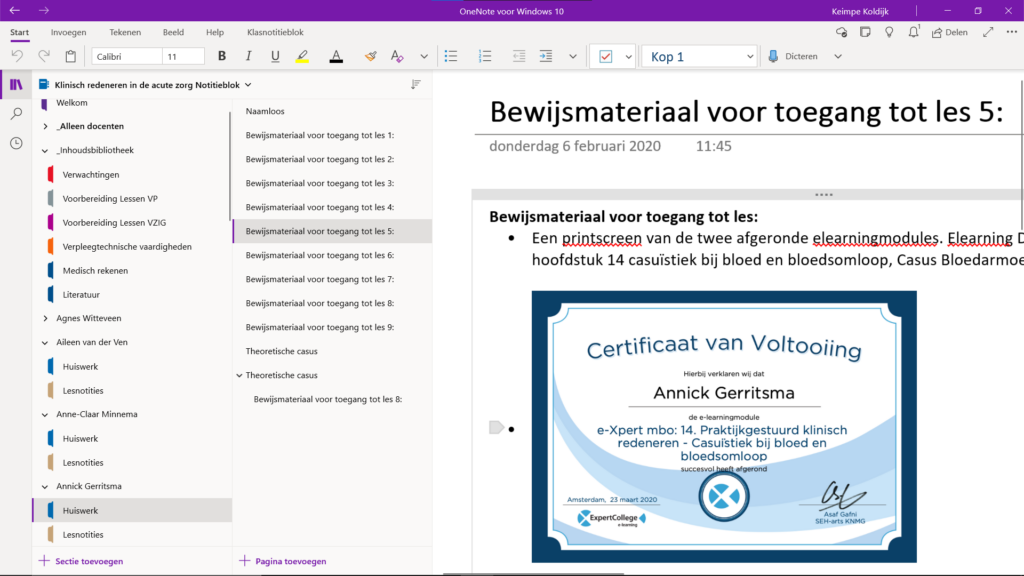Toggle underline formatting
This screenshot has height=576, width=1024.
(275, 56)
